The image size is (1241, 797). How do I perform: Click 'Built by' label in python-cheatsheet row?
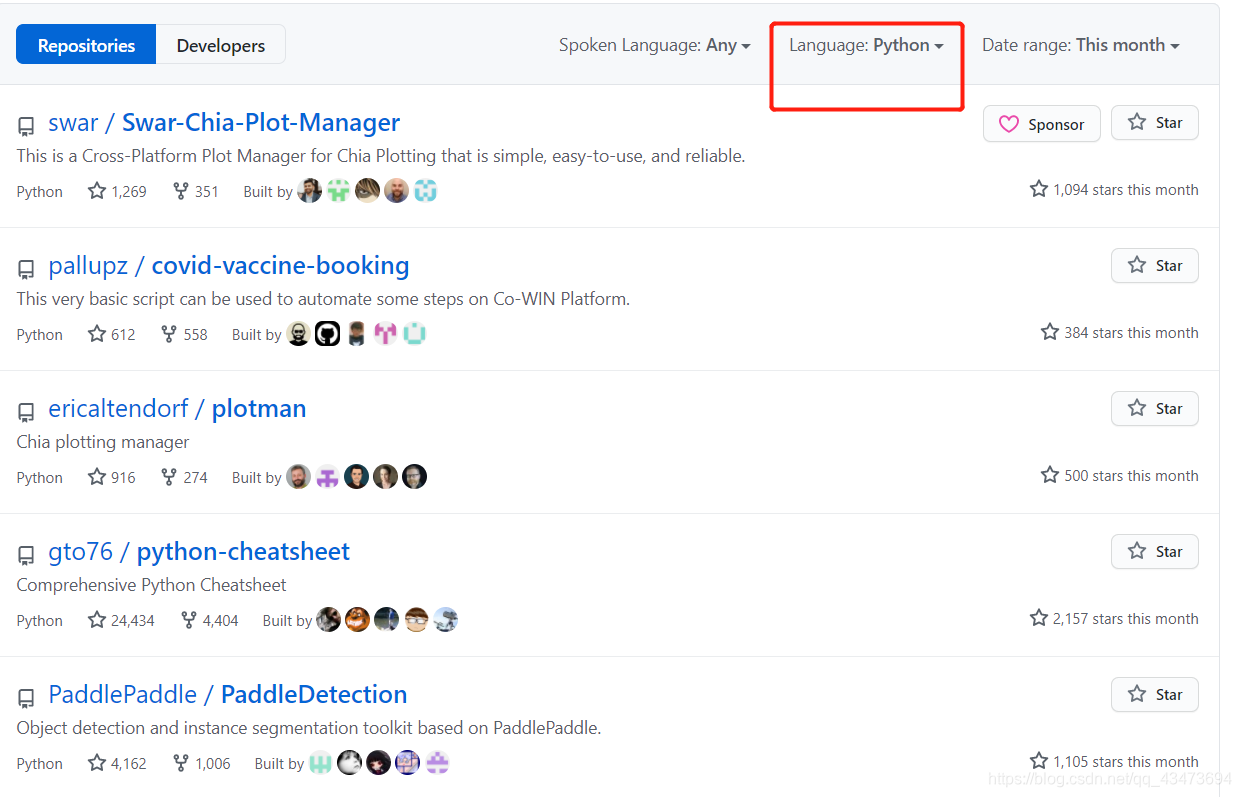tap(287, 621)
